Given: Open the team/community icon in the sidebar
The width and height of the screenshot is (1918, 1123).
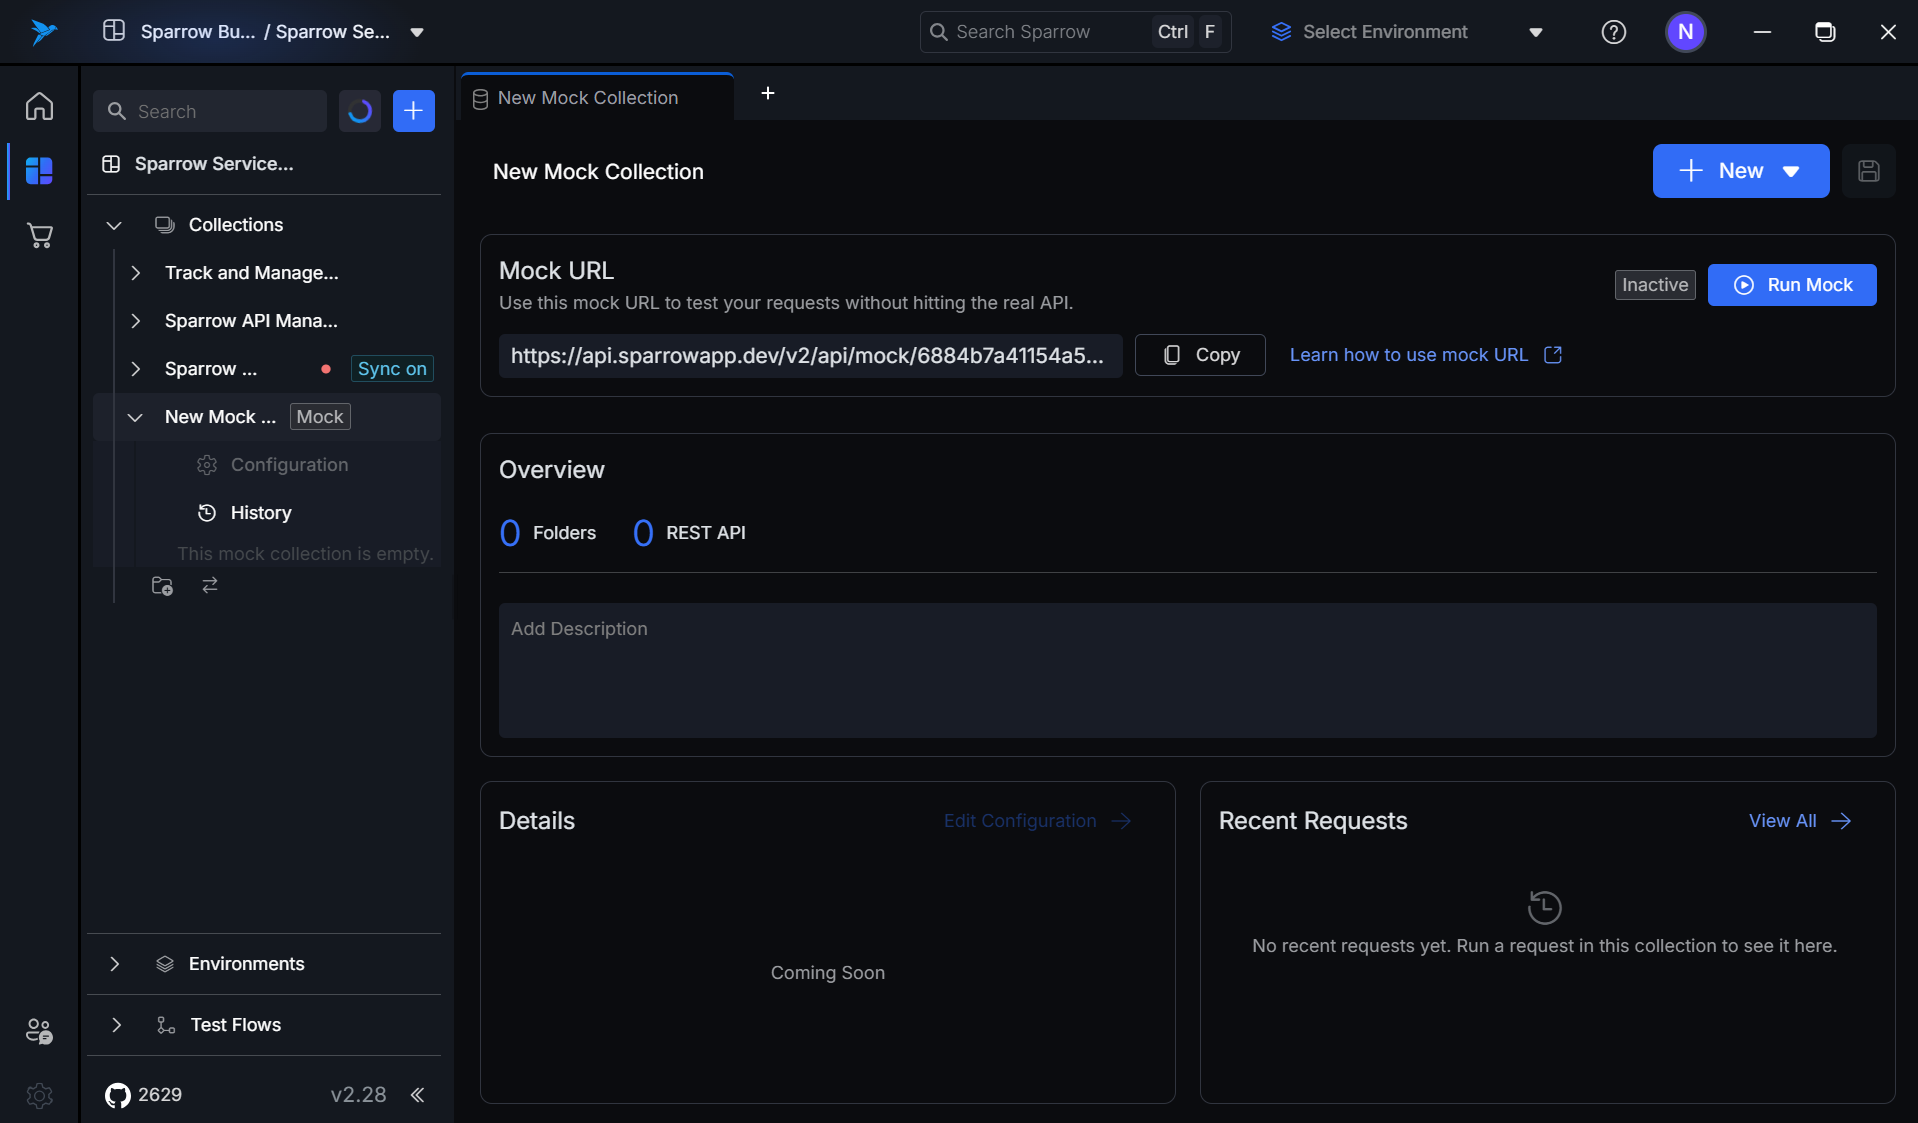Looking at the screenshot, I should (x=39, y=1031).
